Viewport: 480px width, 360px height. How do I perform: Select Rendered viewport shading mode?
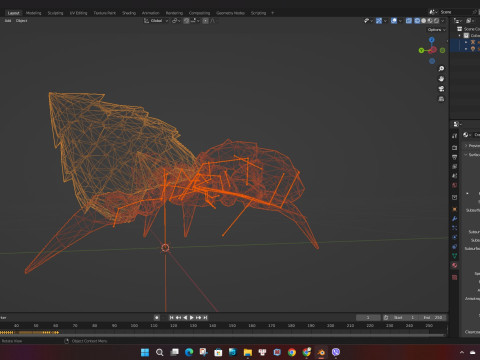click(x=436, y=21)
